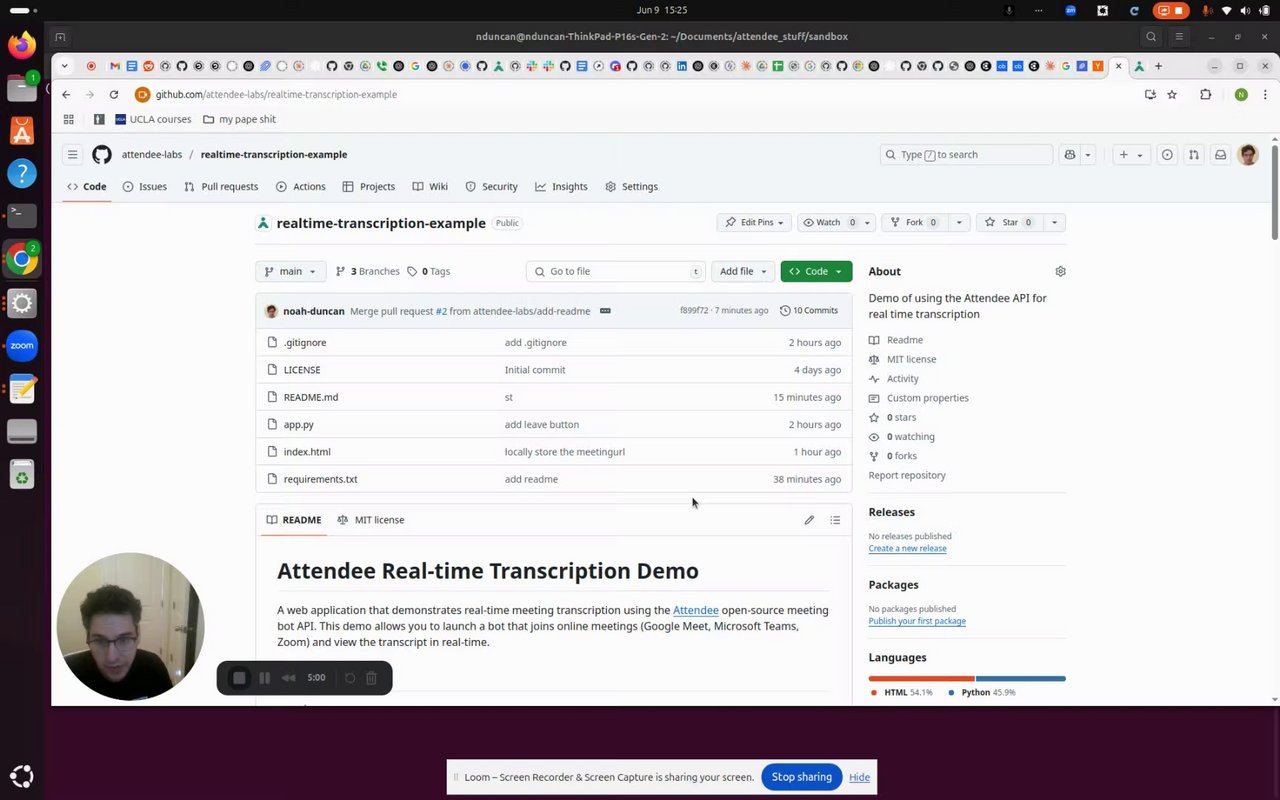1280x800 pixels.
Task: Open the user profile avatar menu
Action: pyautogui.click(x=1248, y=155)
